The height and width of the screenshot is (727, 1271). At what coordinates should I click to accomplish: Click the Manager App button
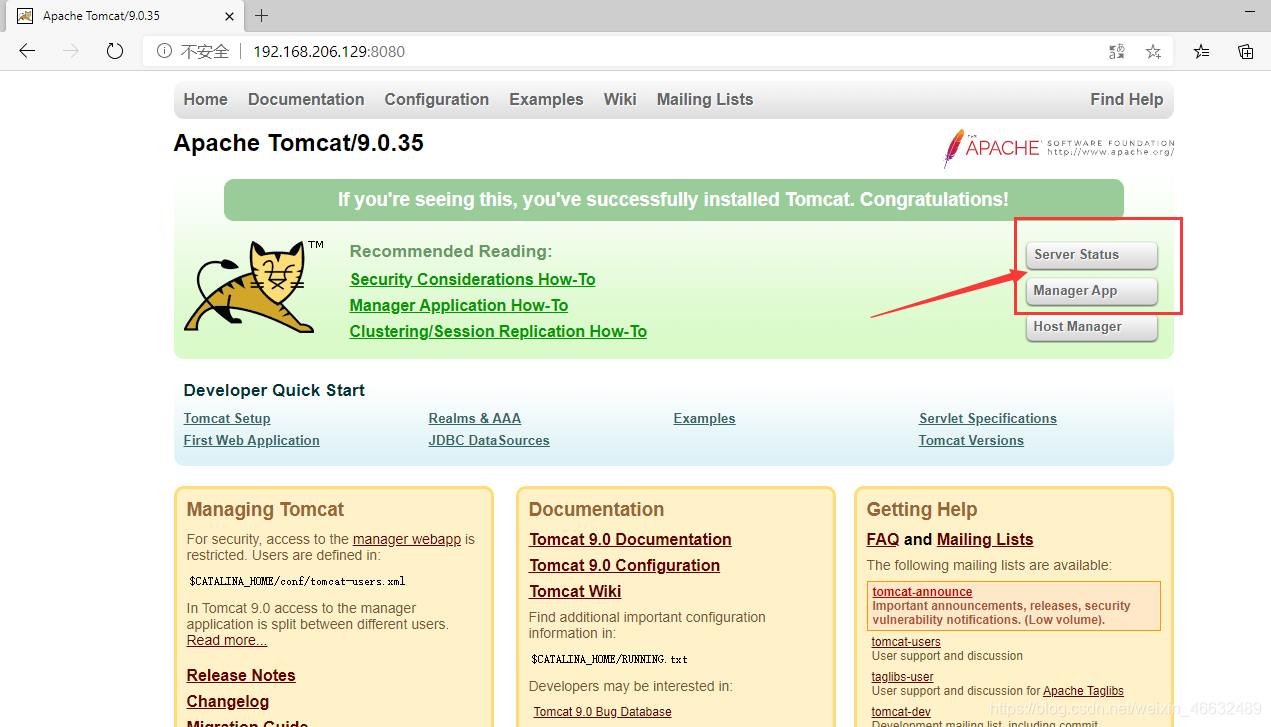point(1092,291)
